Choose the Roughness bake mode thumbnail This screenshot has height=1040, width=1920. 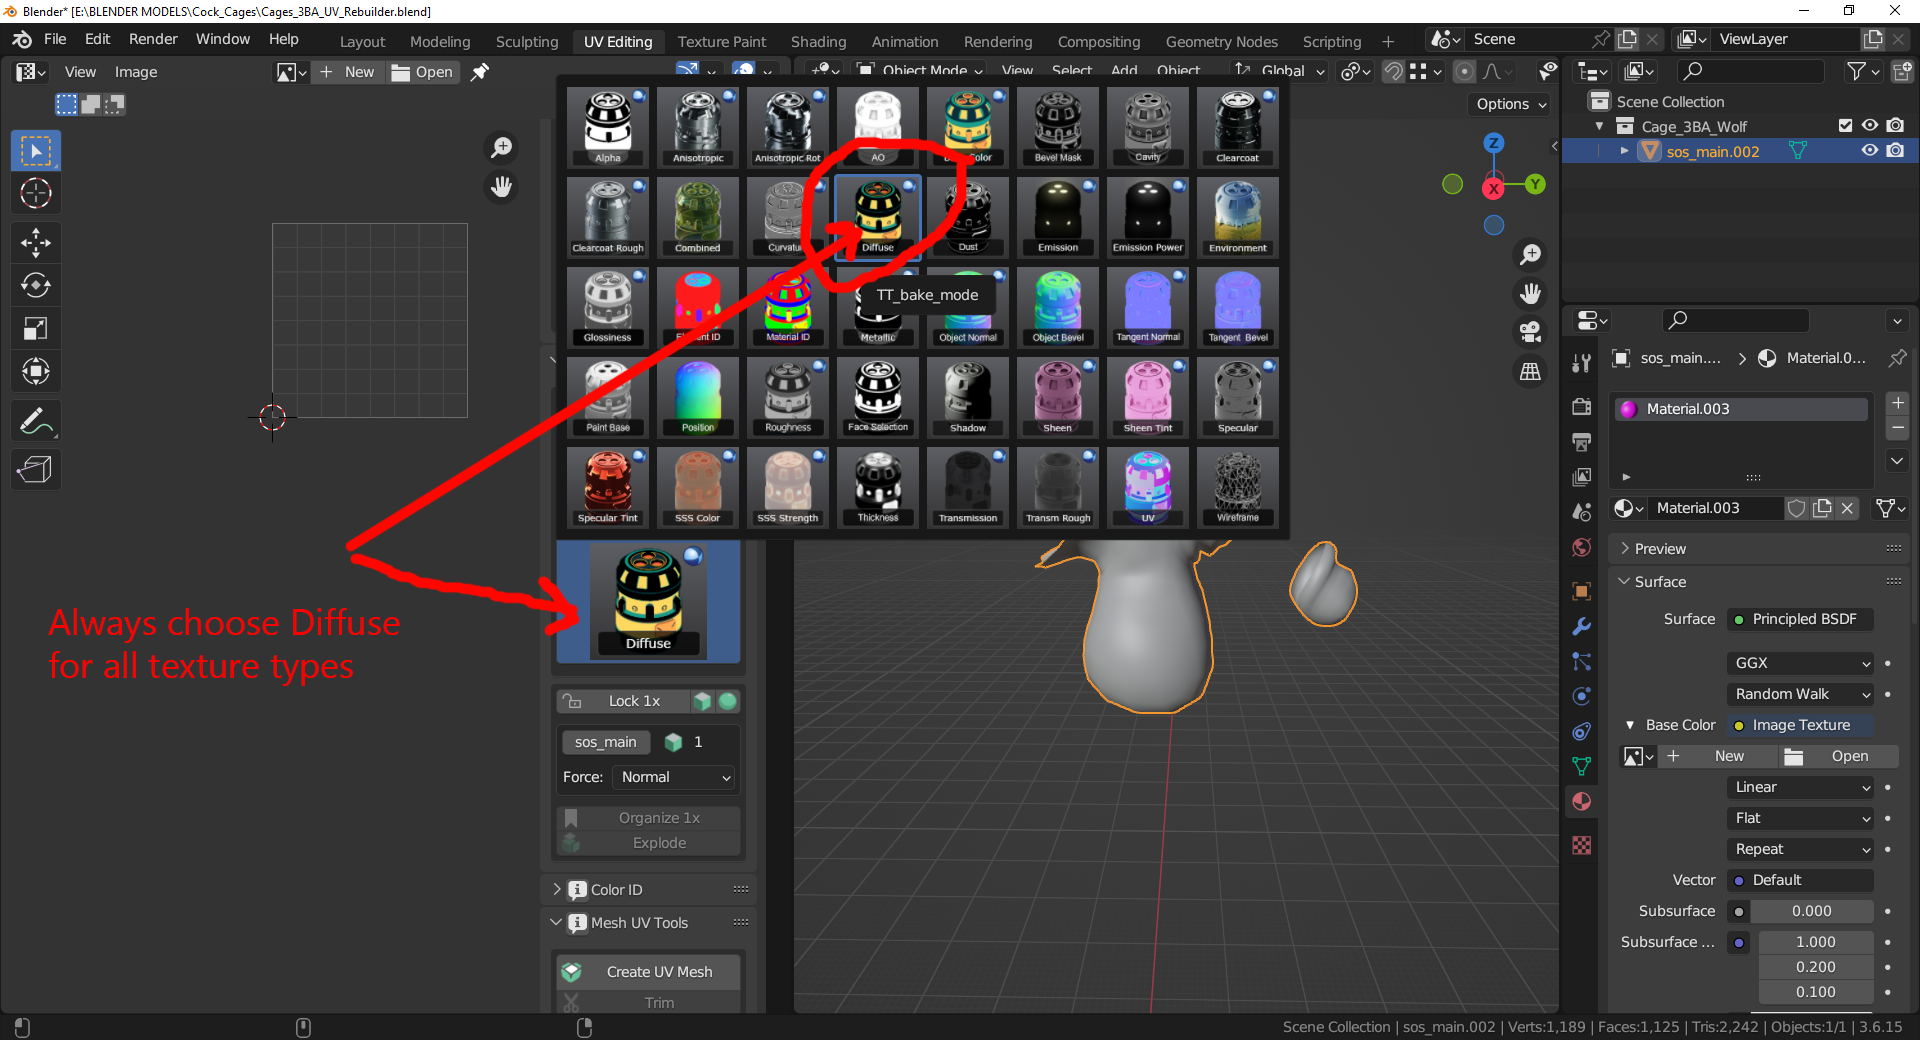[x=788, y=397]
